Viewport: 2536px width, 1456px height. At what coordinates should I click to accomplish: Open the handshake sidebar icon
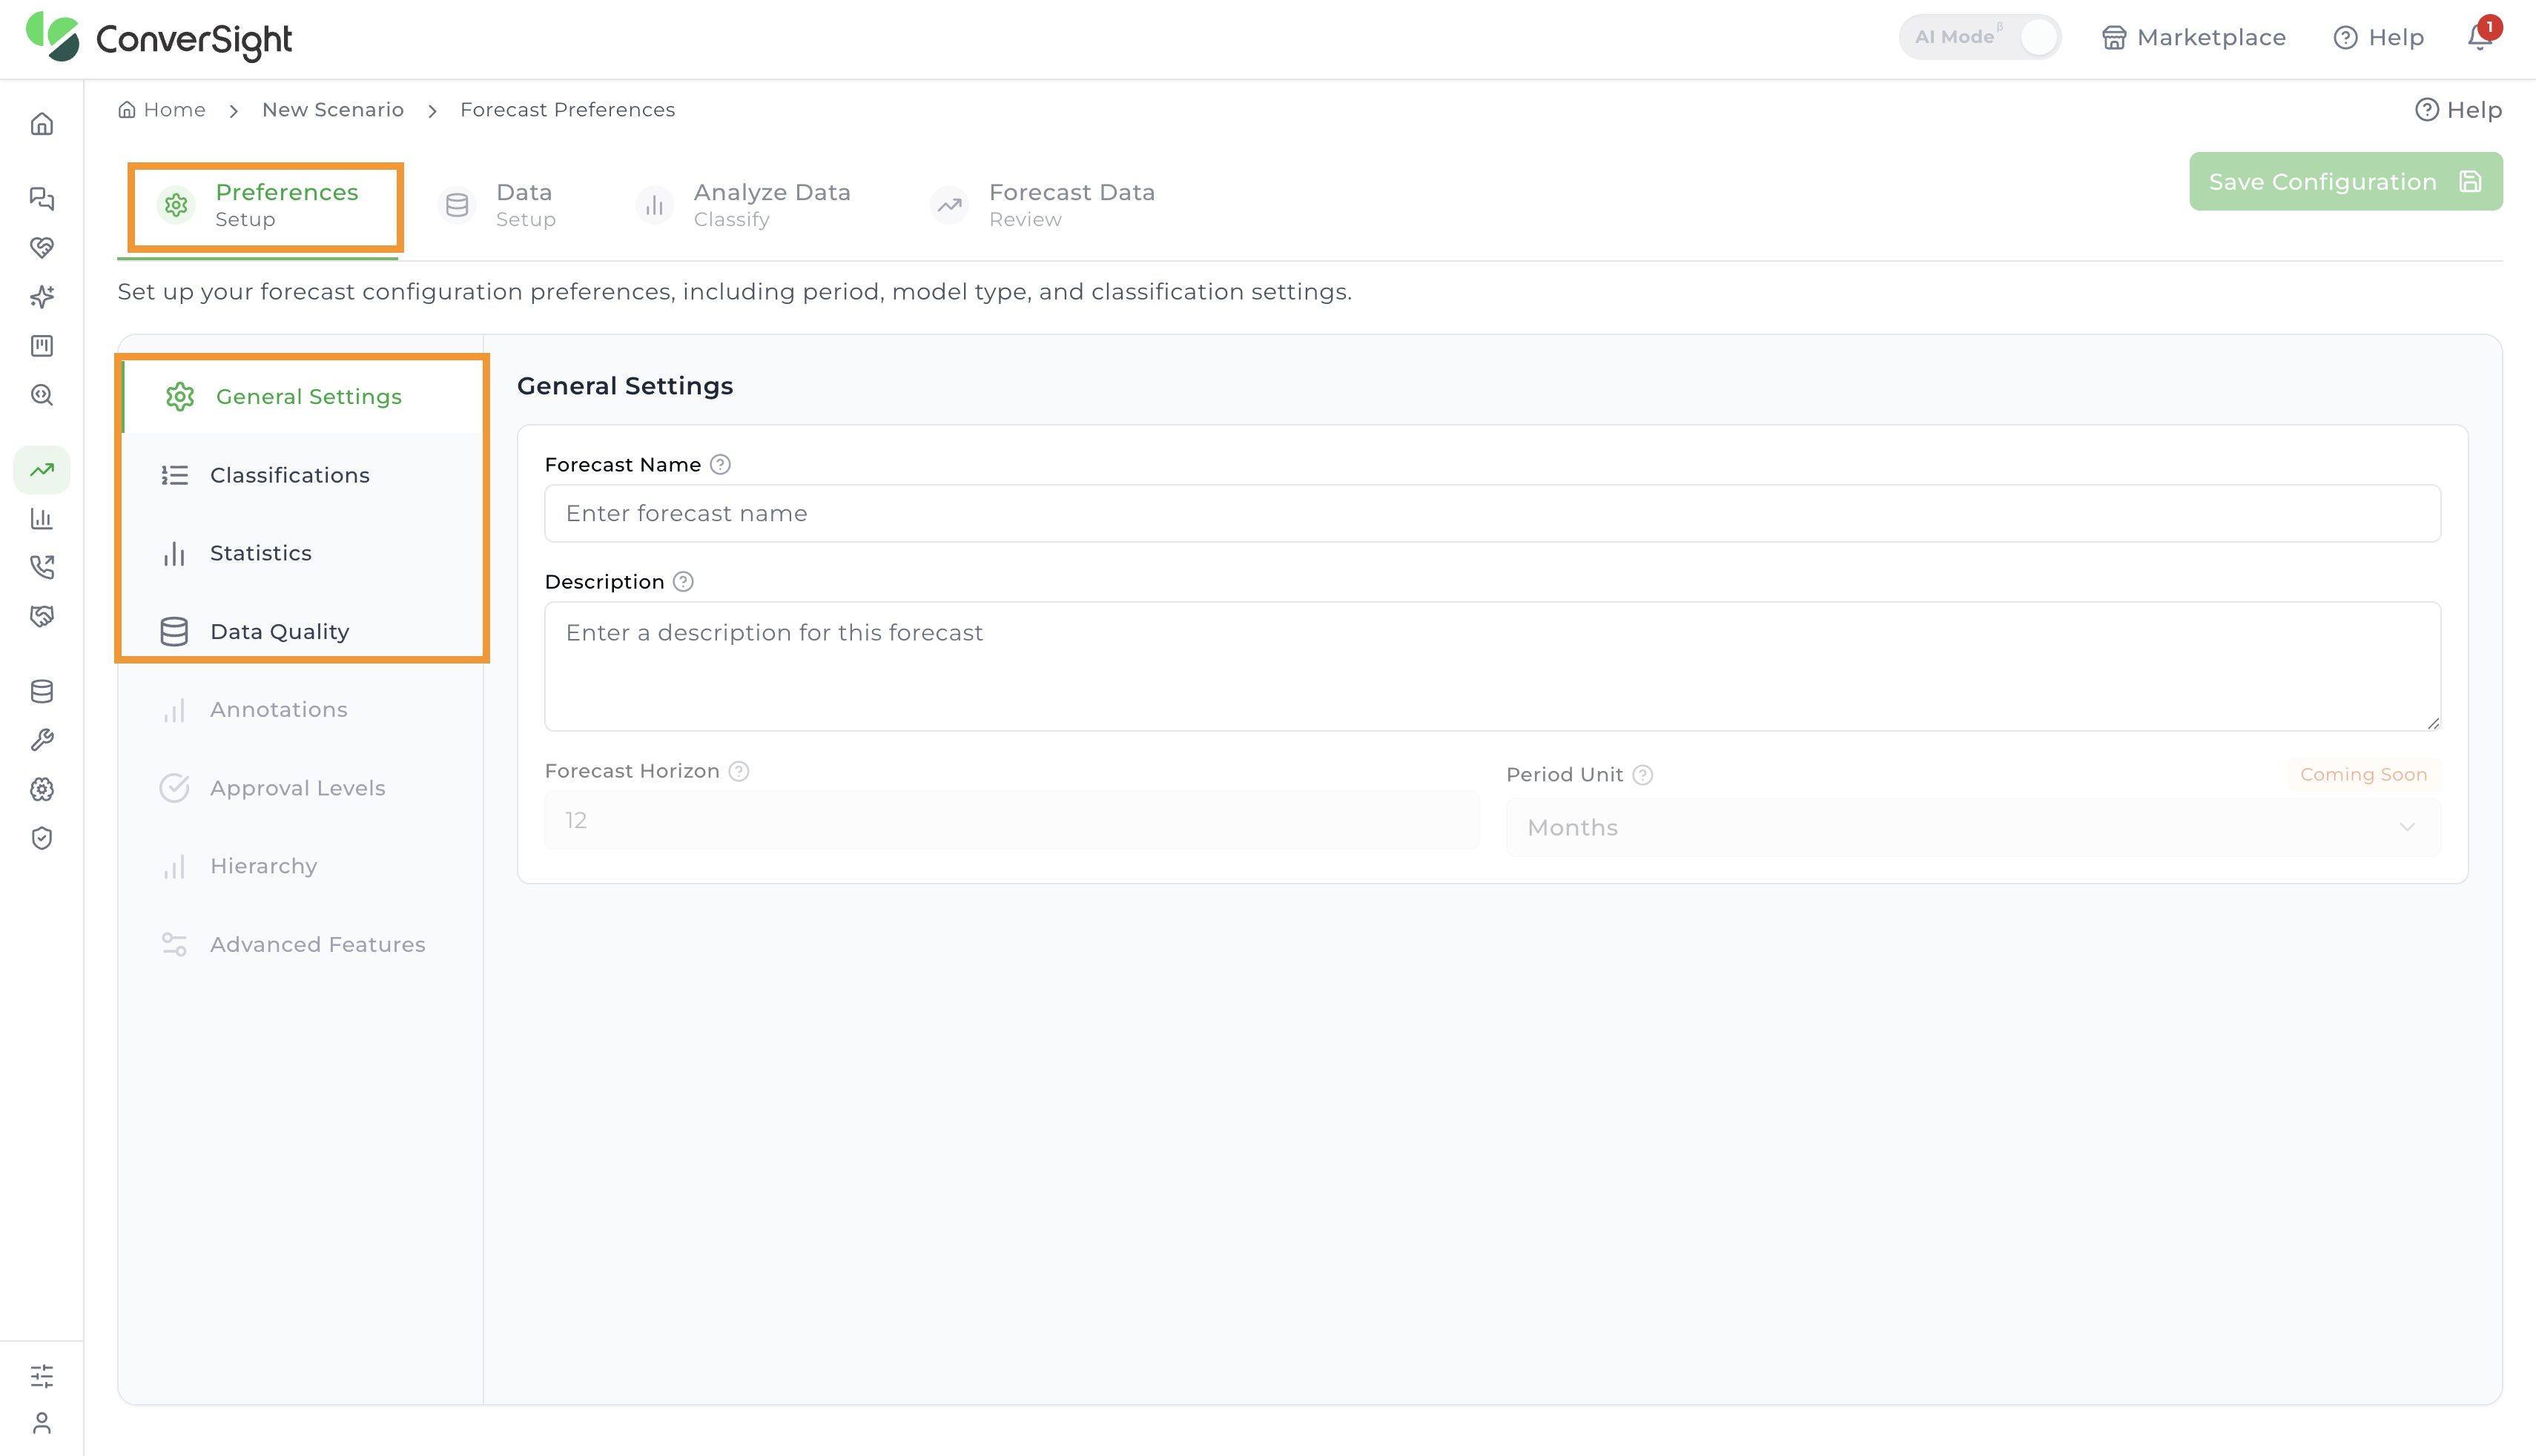41,616
